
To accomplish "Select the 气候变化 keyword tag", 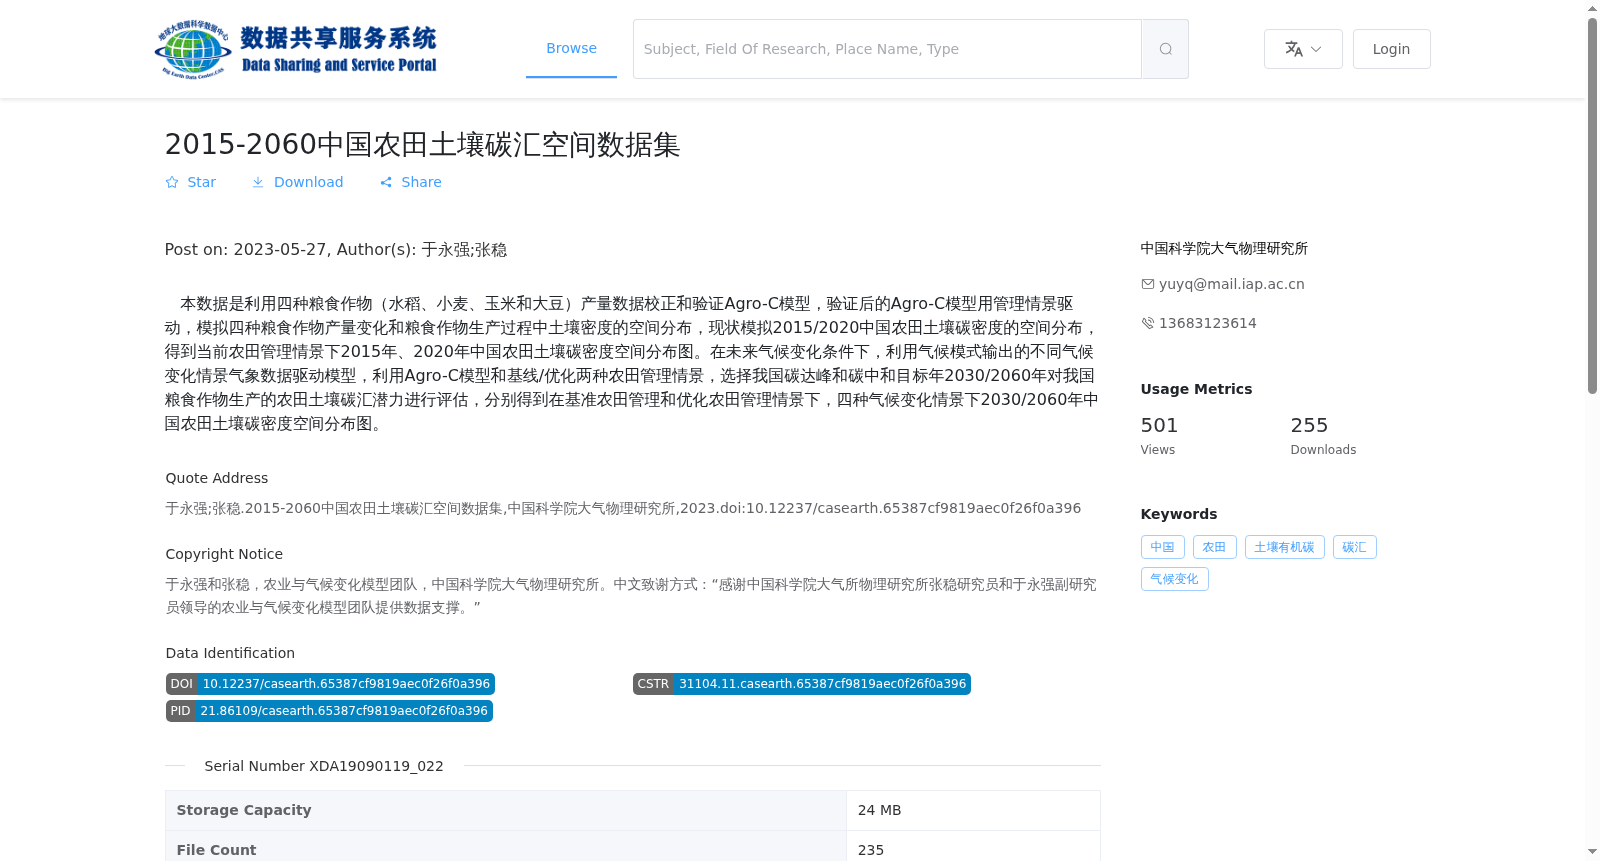I will click(x=1174, y=579).
